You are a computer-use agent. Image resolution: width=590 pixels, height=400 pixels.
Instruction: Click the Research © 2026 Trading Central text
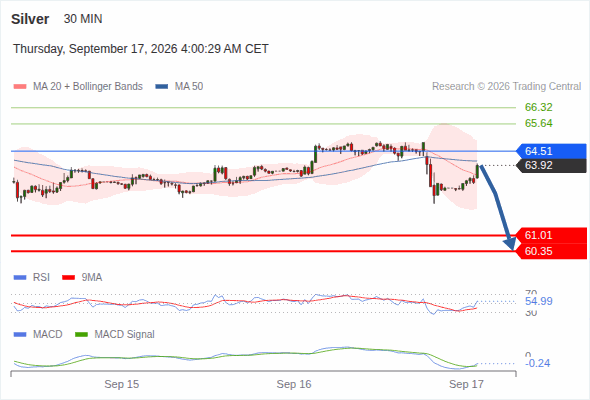click(x=506, y=87)
